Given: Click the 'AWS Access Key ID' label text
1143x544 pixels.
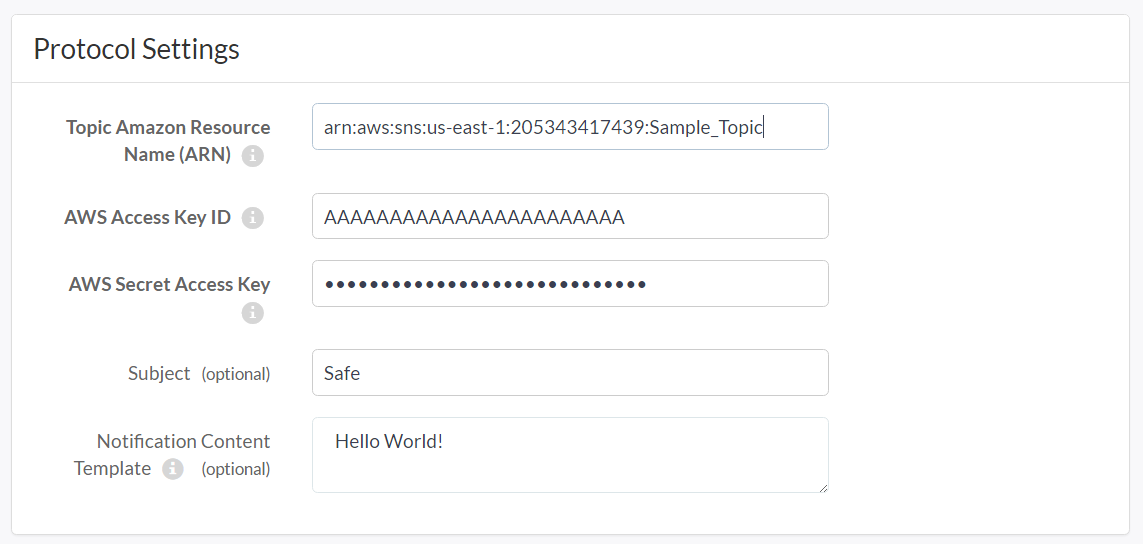Looking at the screenshot, I should [x=147, y=217].
